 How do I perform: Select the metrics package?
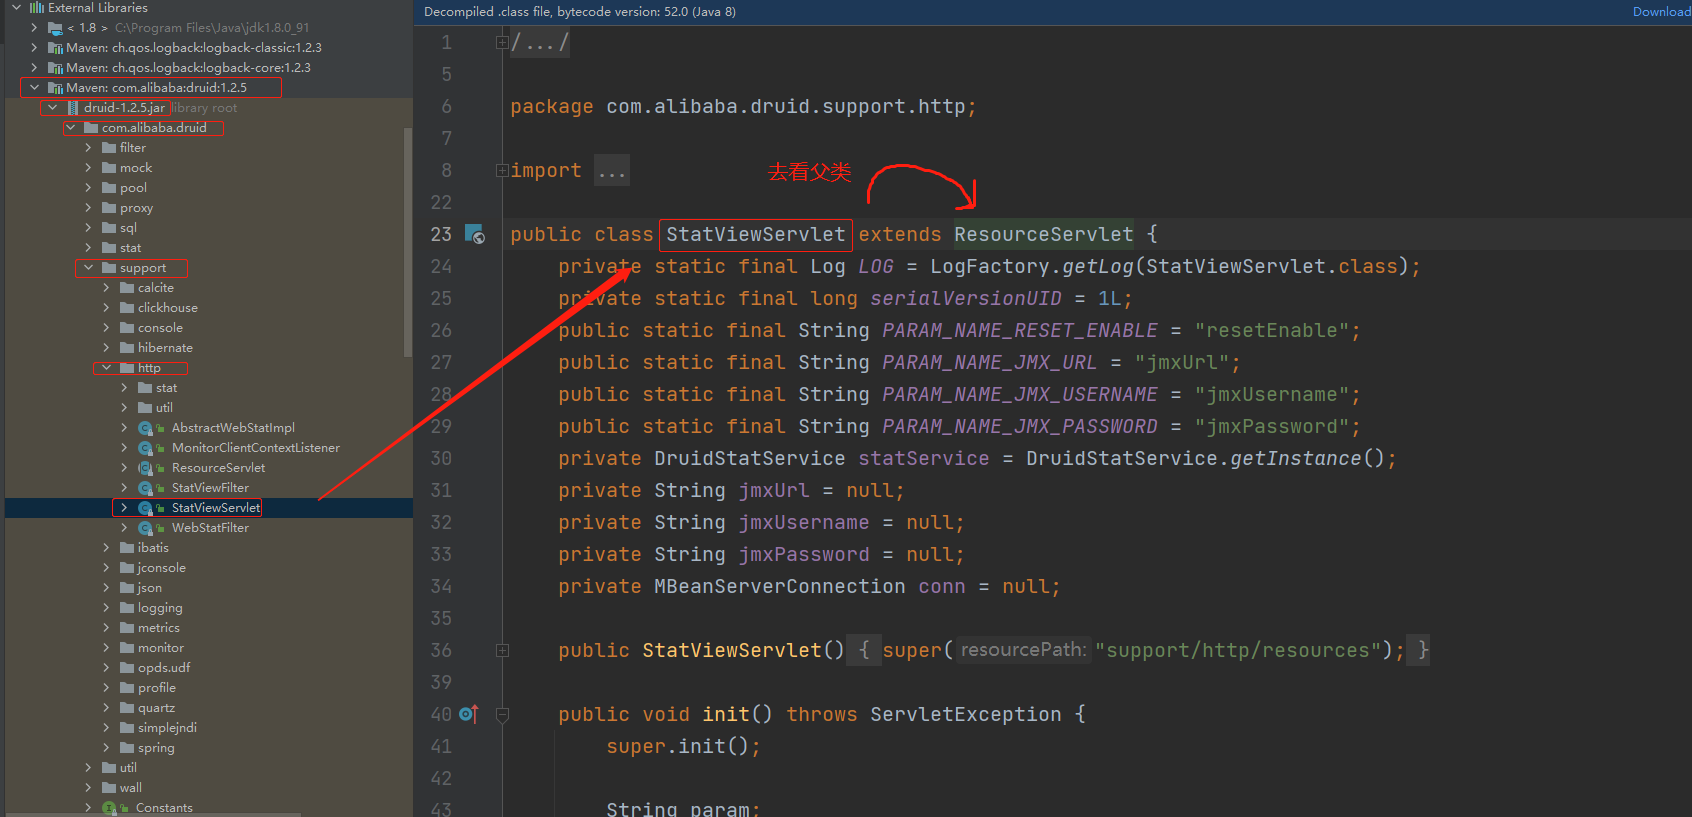pyautogui.click(x=158, y=628)
